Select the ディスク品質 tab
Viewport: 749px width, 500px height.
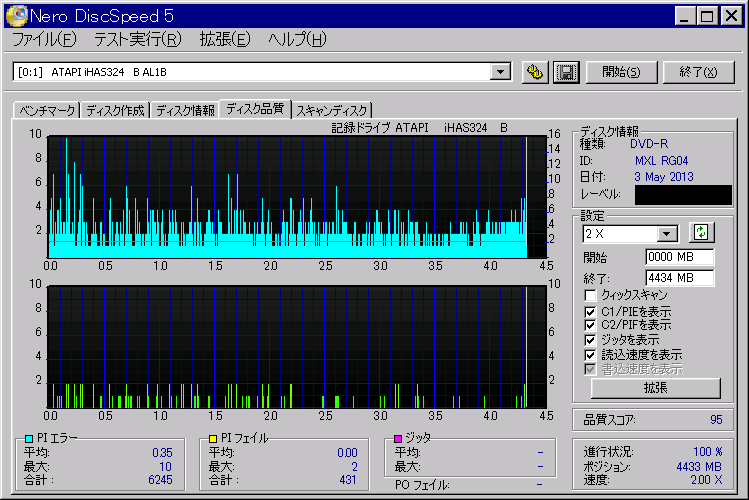pyautogui.click(x=255, y=109)
